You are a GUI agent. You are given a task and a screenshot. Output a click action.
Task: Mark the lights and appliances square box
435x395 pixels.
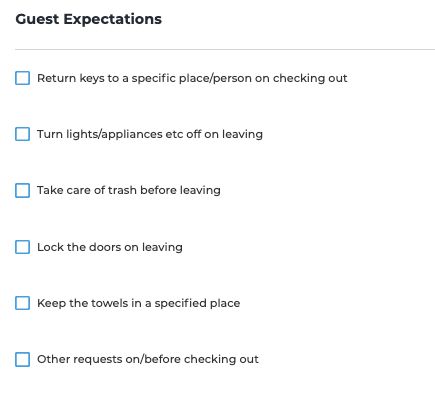coord(22,134)
